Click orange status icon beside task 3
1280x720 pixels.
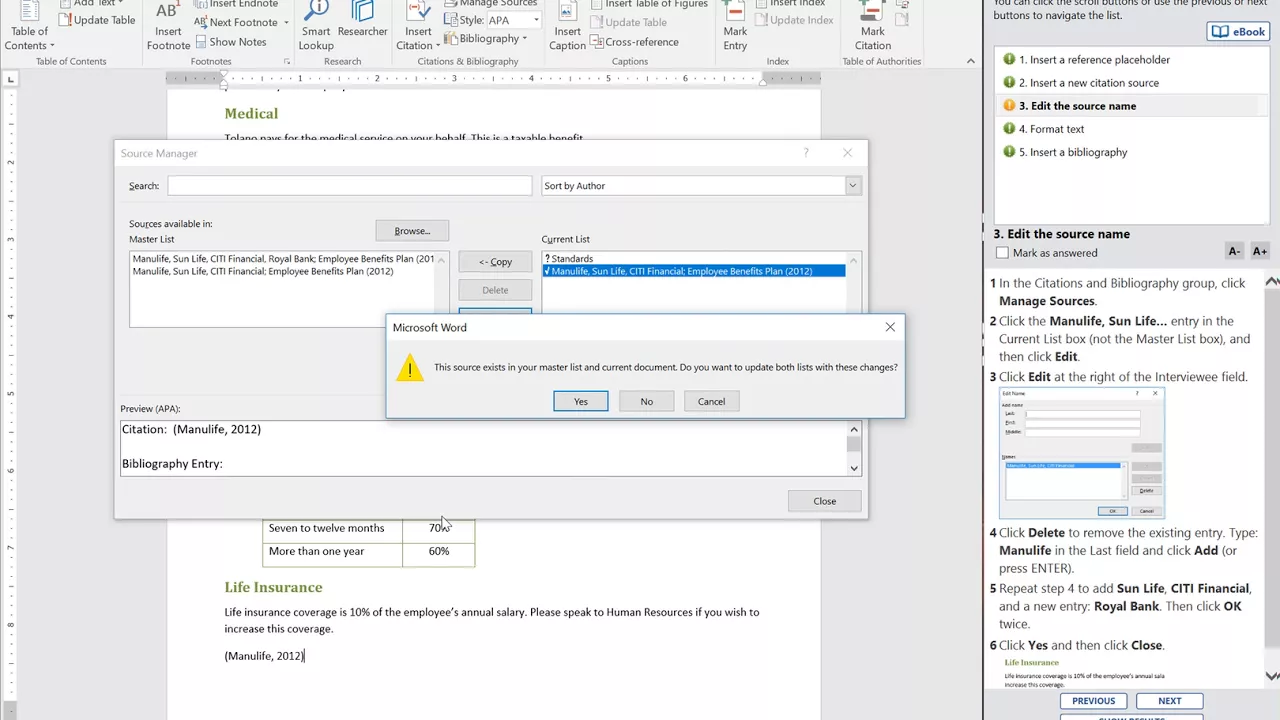(1008, 105)
